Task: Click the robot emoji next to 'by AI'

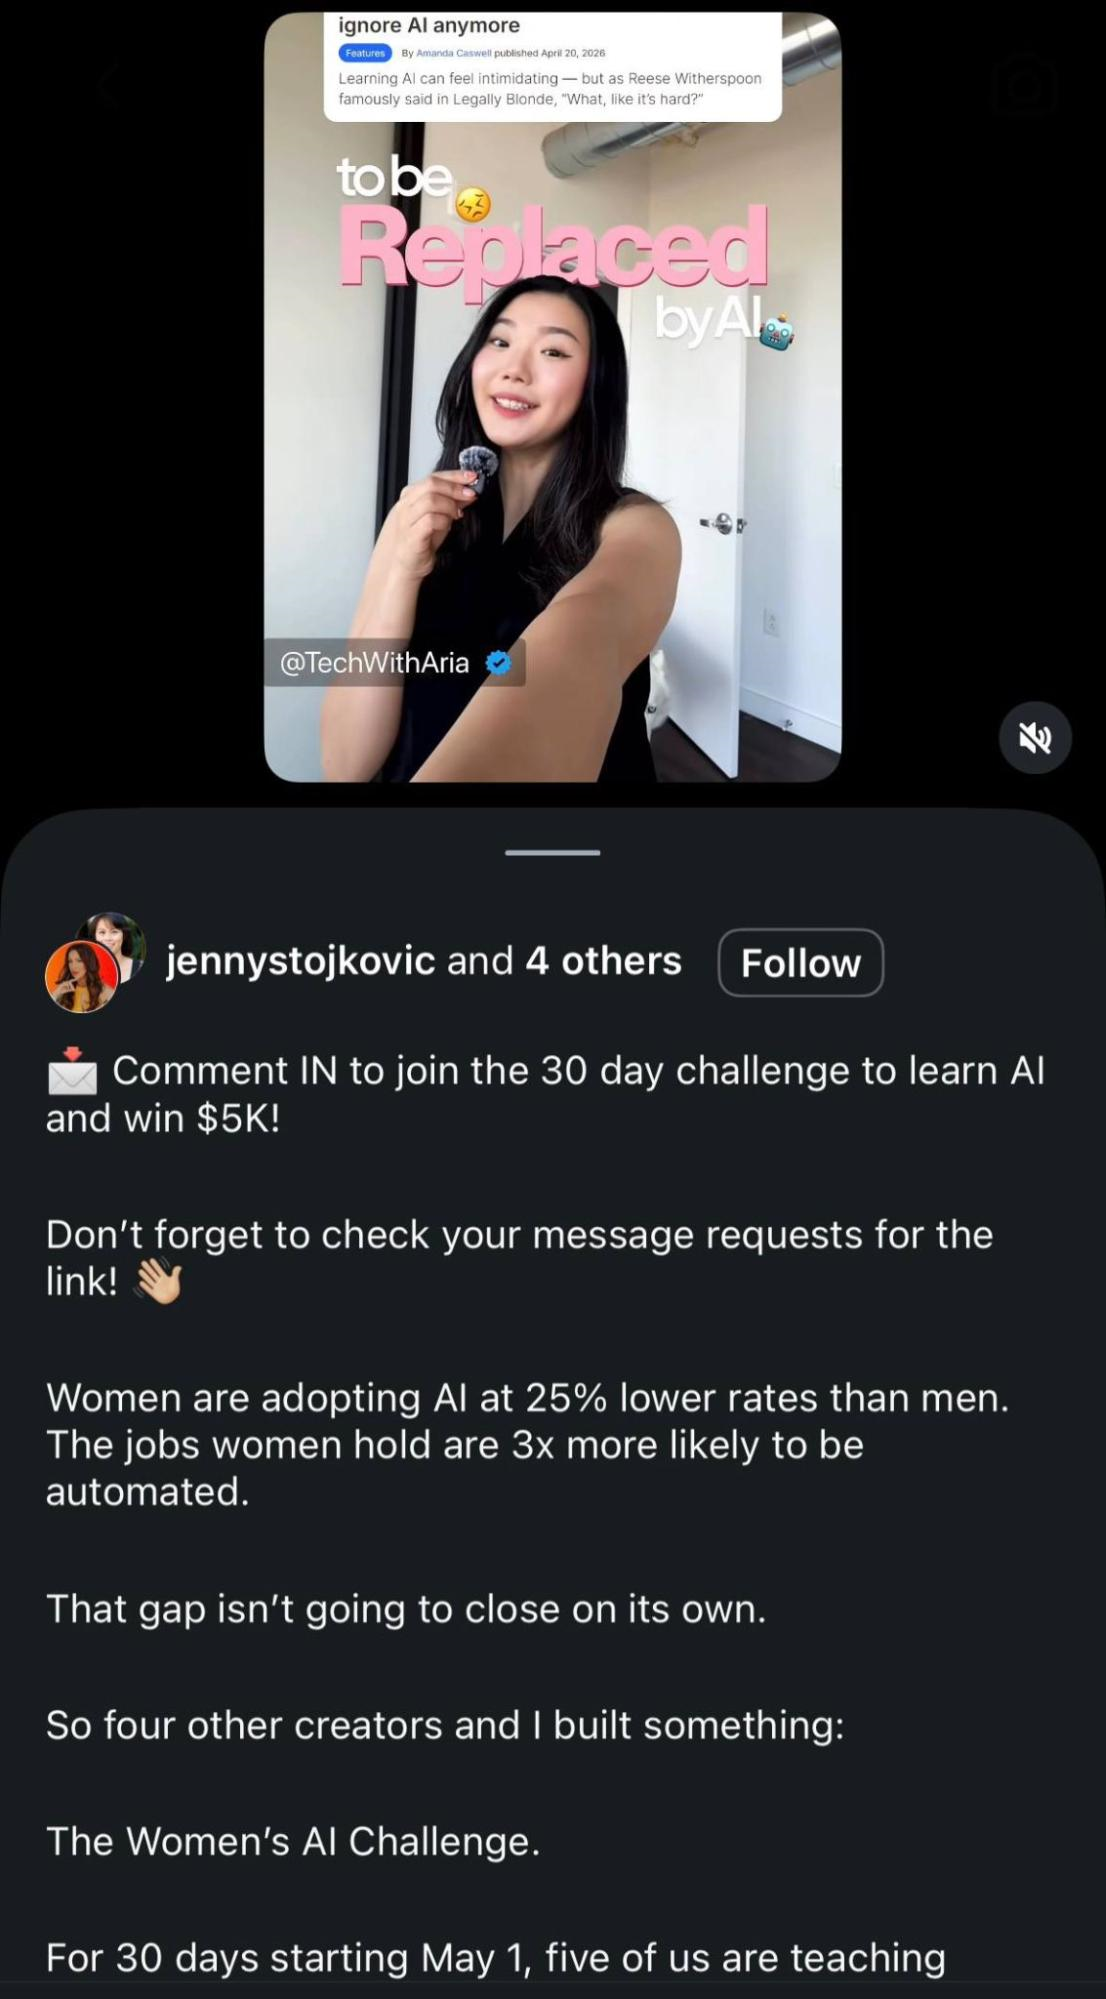Action: tap(777, 332)
